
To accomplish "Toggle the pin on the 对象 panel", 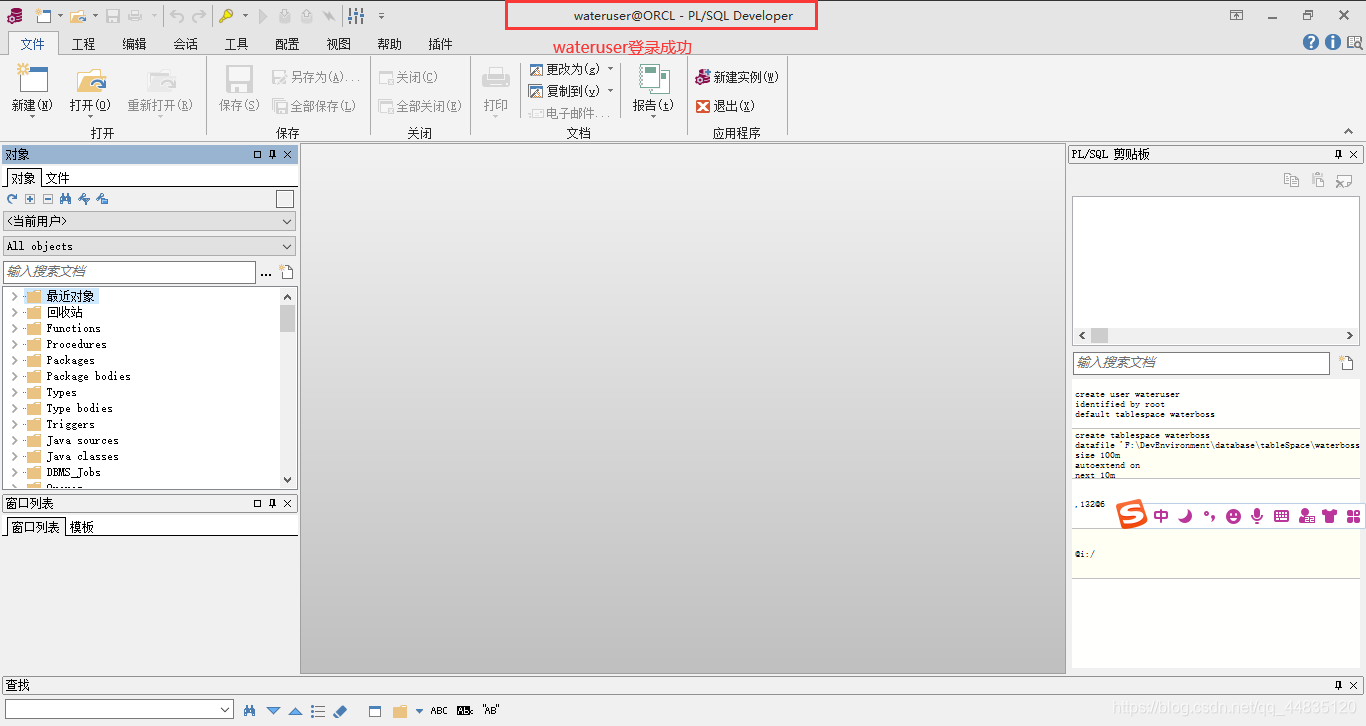I will click(272, 154).
